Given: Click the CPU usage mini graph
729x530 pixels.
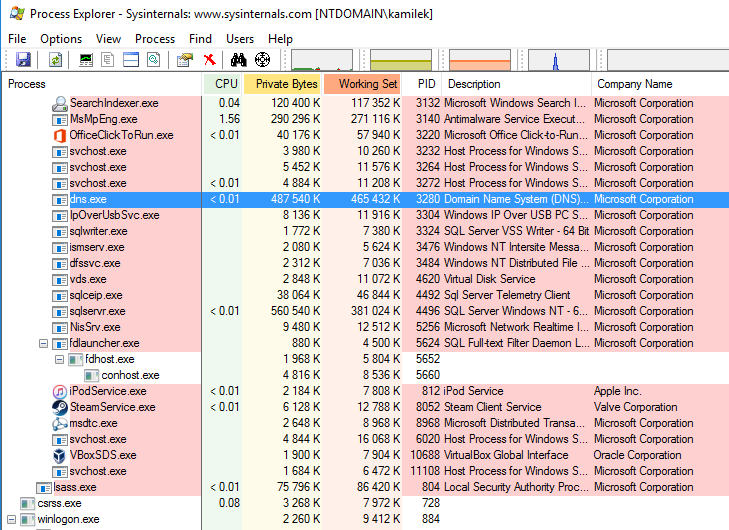Looking at the screenshot, I should (x=322, y=60).
